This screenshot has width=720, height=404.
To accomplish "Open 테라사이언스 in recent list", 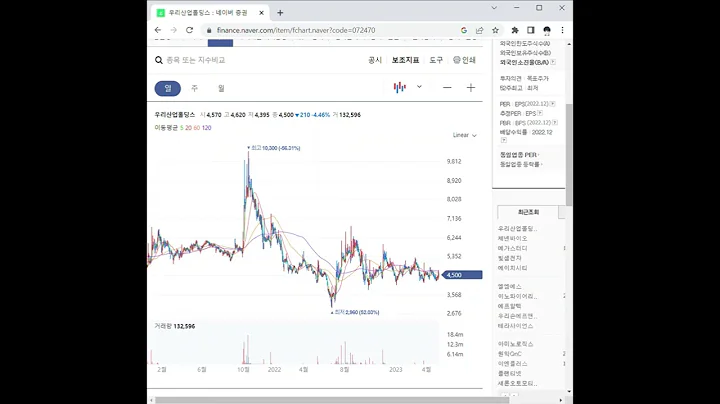I will click(515, 326).
